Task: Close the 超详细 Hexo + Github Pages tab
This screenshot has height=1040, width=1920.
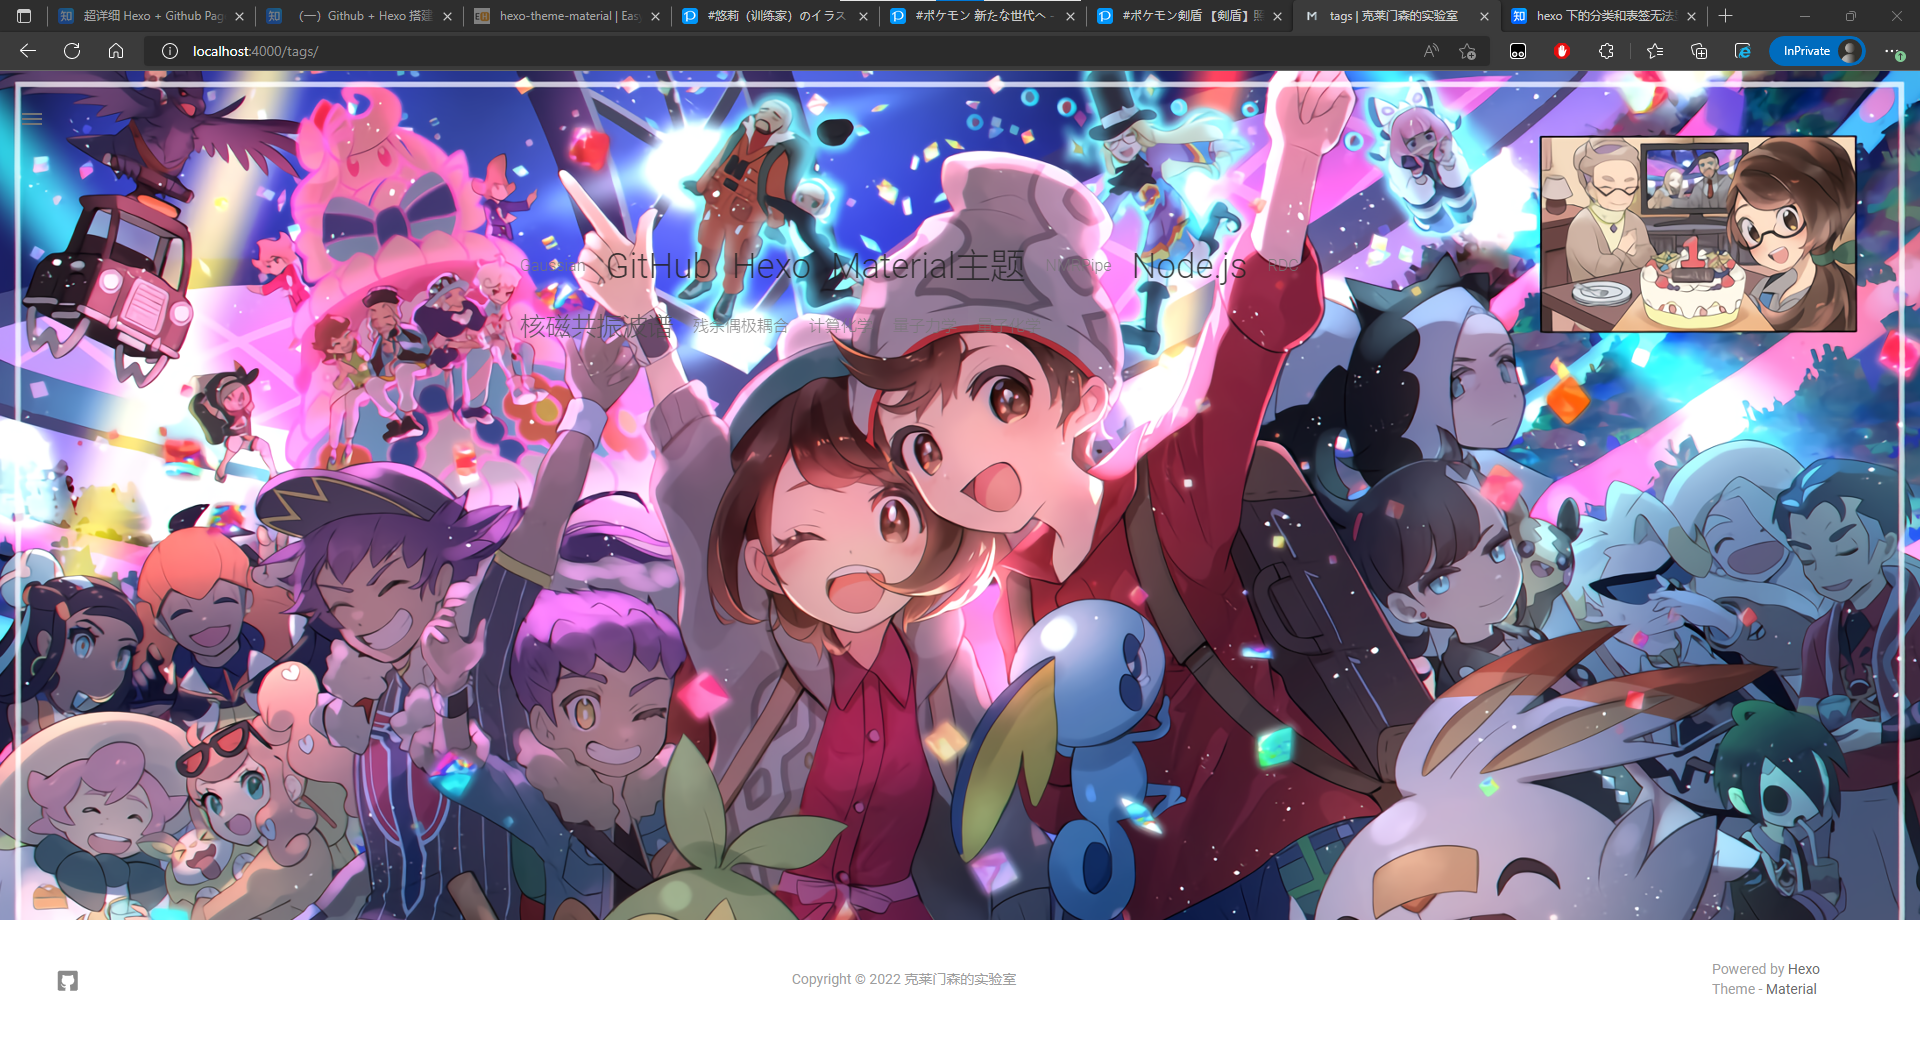Action: point(239,16)
